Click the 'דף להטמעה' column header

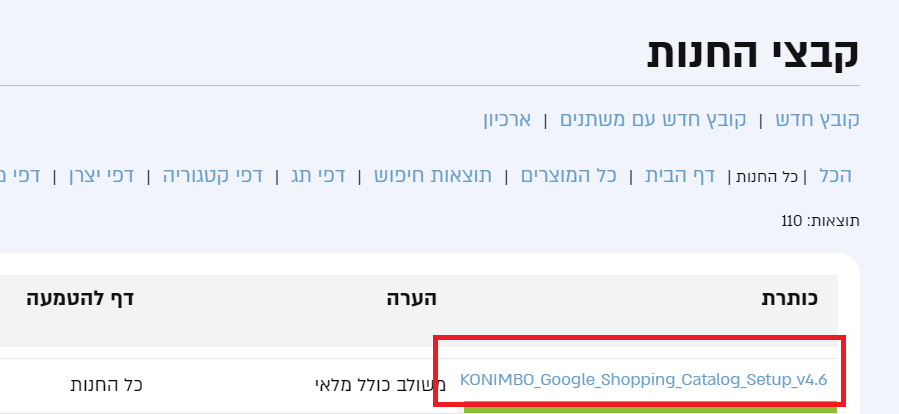81,298
